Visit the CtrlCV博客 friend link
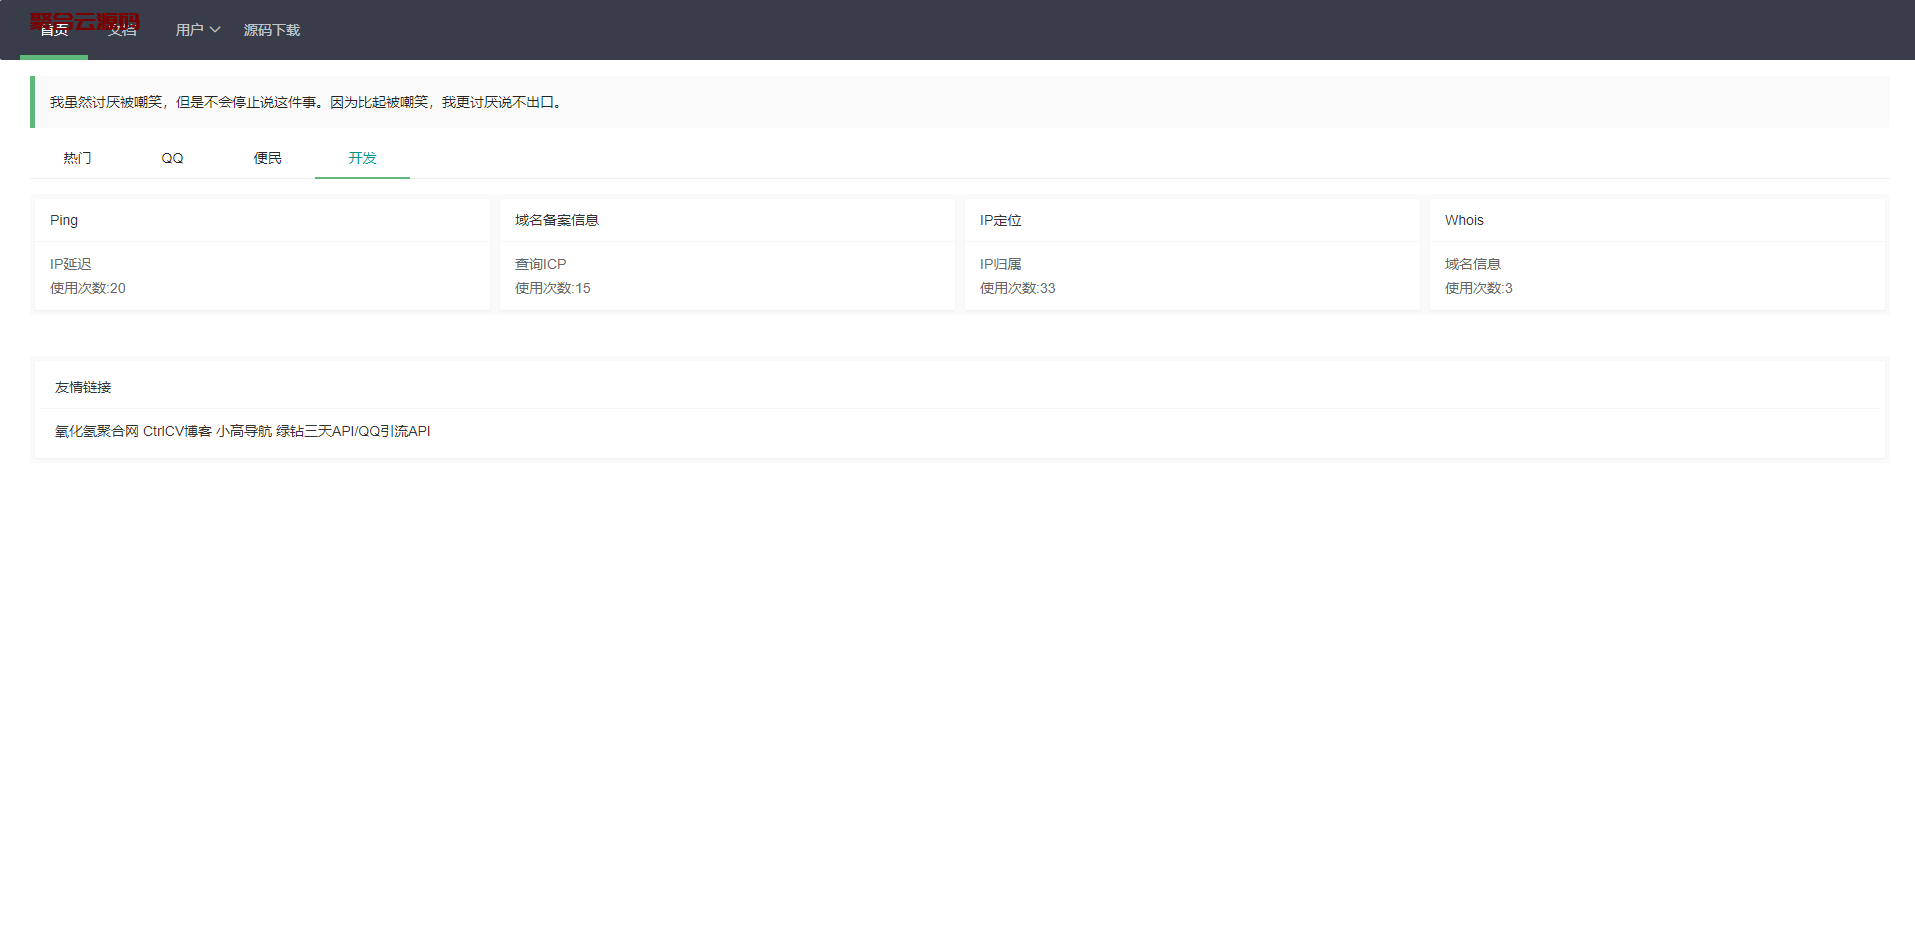Screen dimensions: 1915x936 coord(177,431)
